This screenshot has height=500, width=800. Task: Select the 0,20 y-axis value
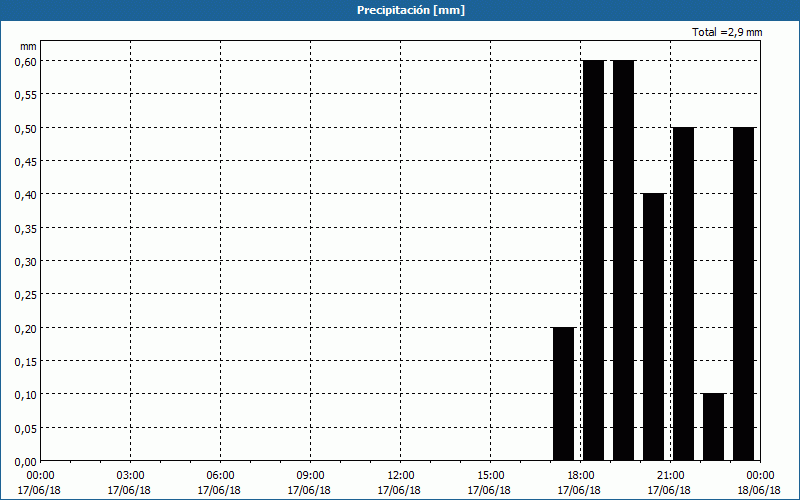coord(26,328)
